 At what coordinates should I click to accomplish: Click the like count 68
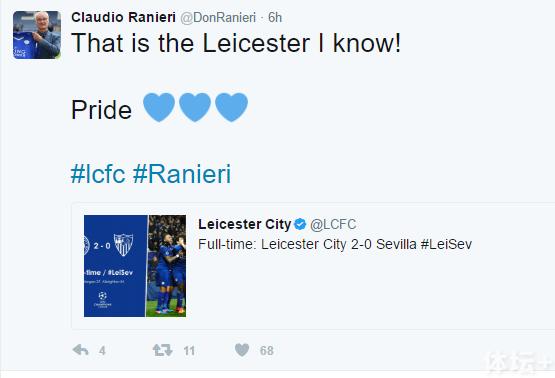(267, 351)
